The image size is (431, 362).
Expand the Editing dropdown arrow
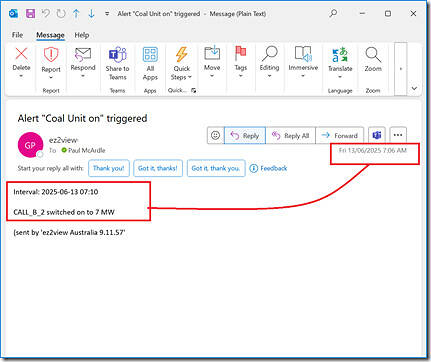tap(269, 76)
